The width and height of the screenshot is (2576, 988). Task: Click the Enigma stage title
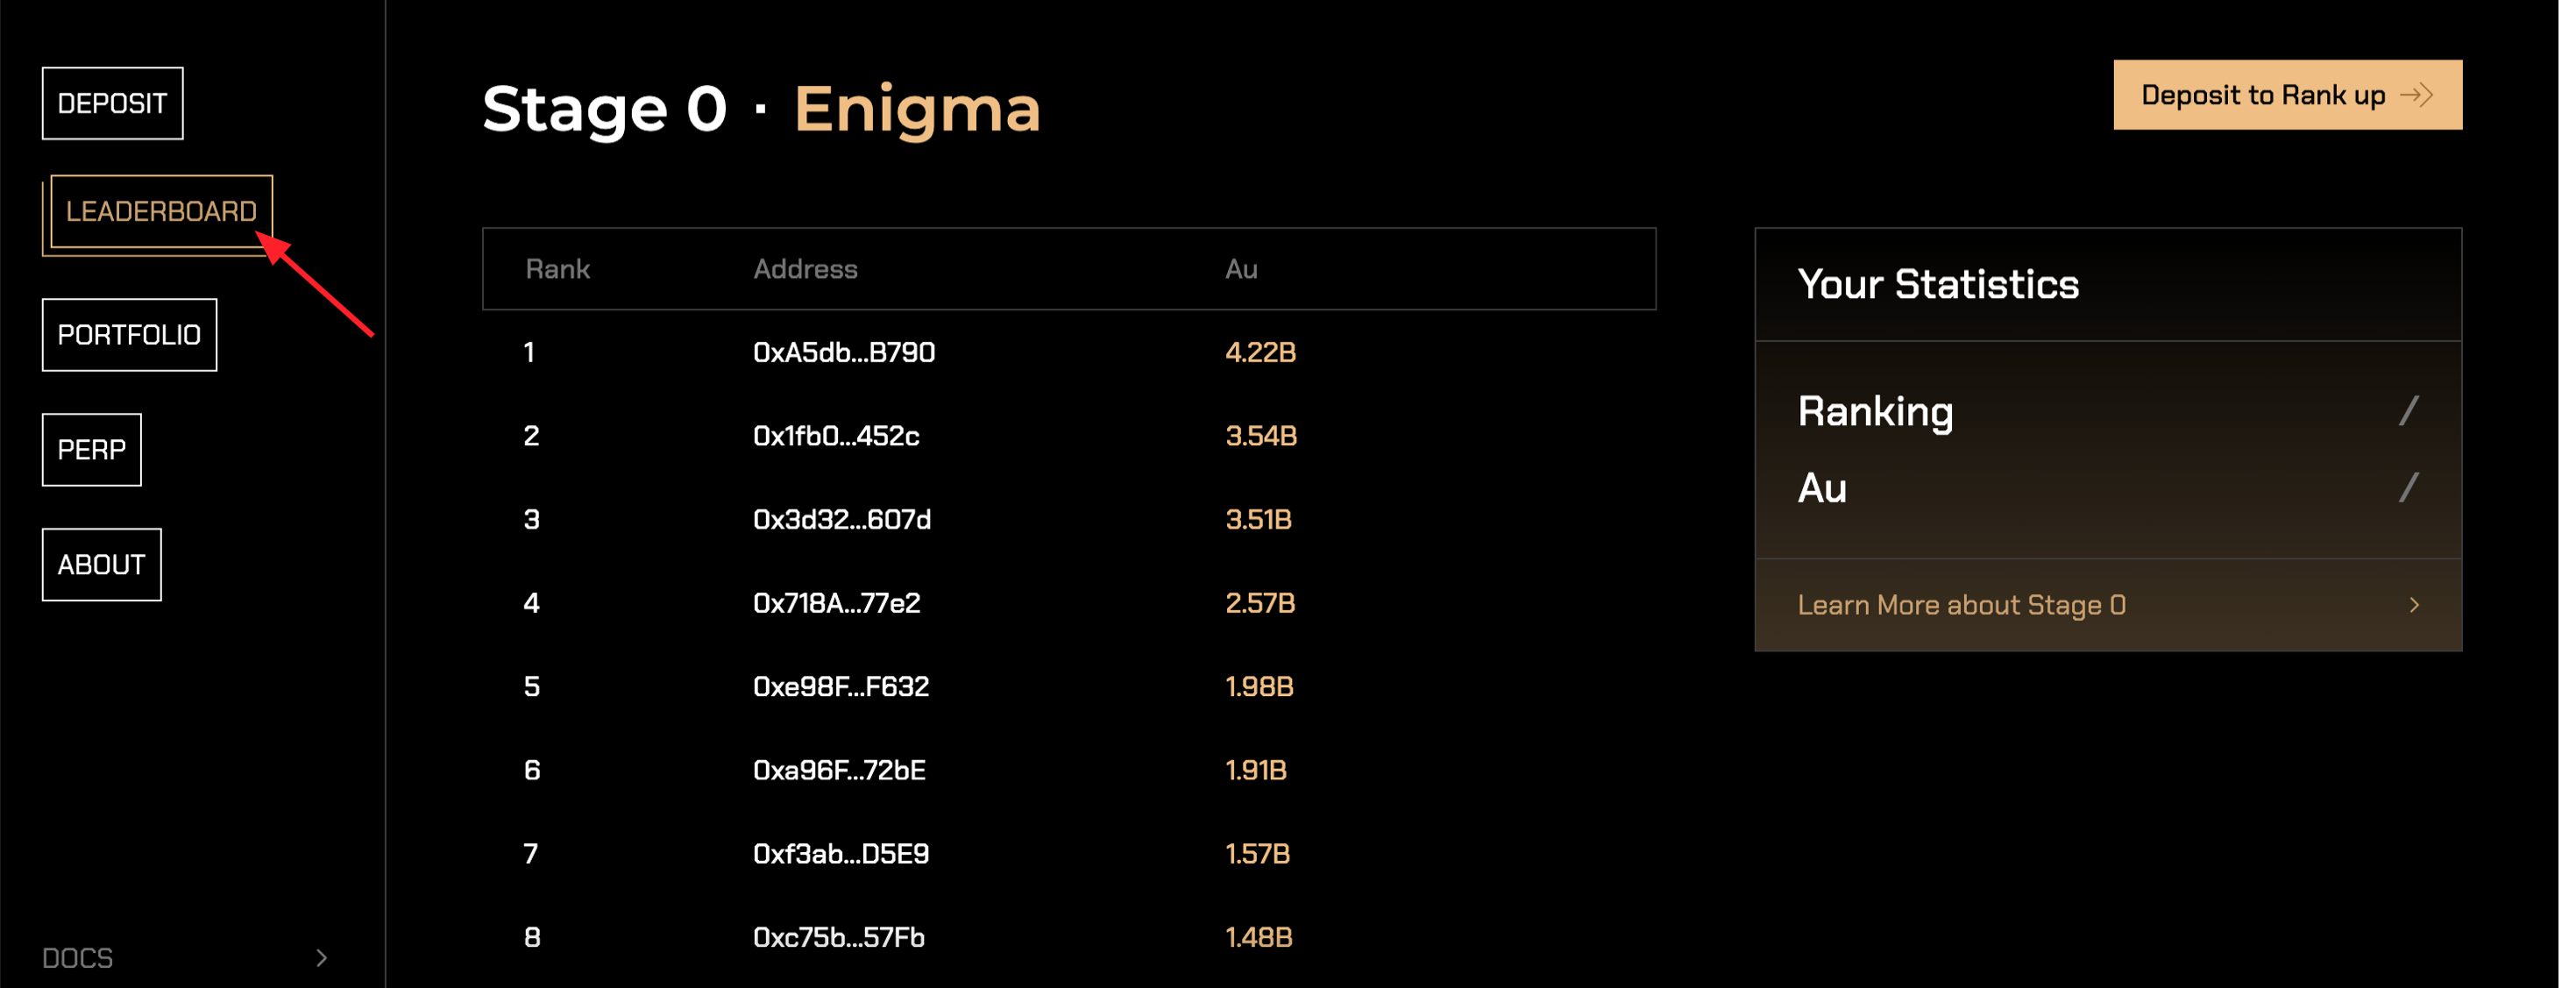pyautogui.click(x=917, y=108)
